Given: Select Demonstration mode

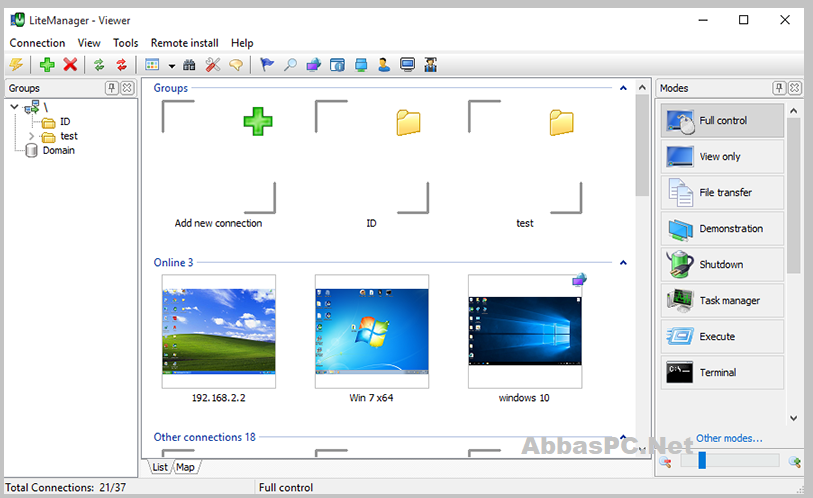Looking at the screenshot, I should 722,228.
